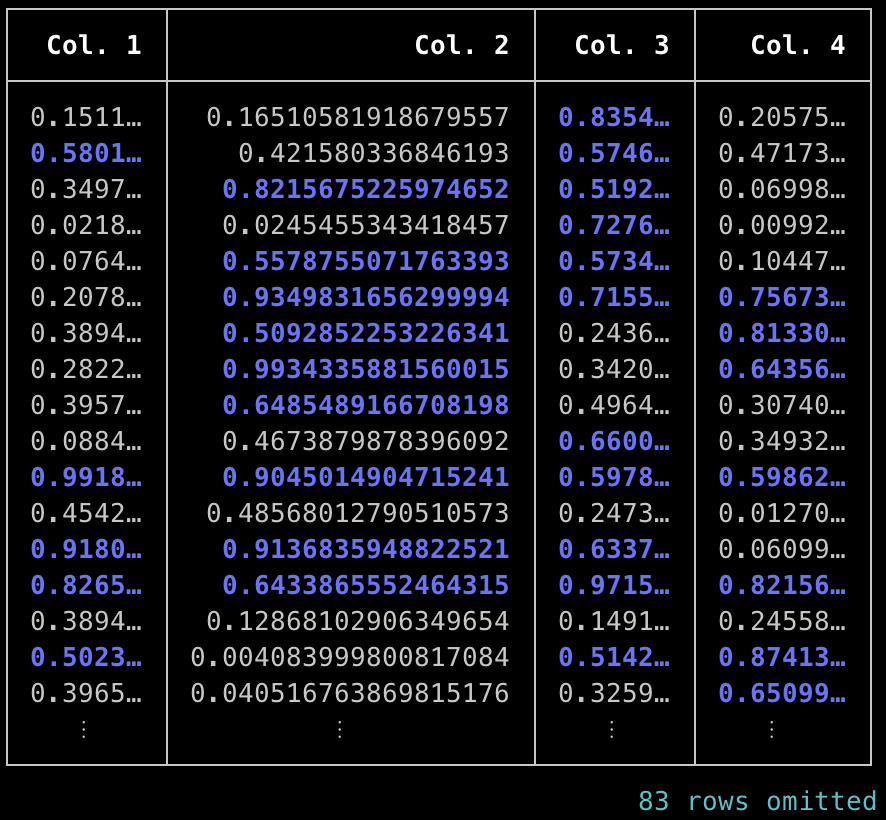Select the Col. 1 cell 0.2822…
886x820 pixels.
point(86,370)
